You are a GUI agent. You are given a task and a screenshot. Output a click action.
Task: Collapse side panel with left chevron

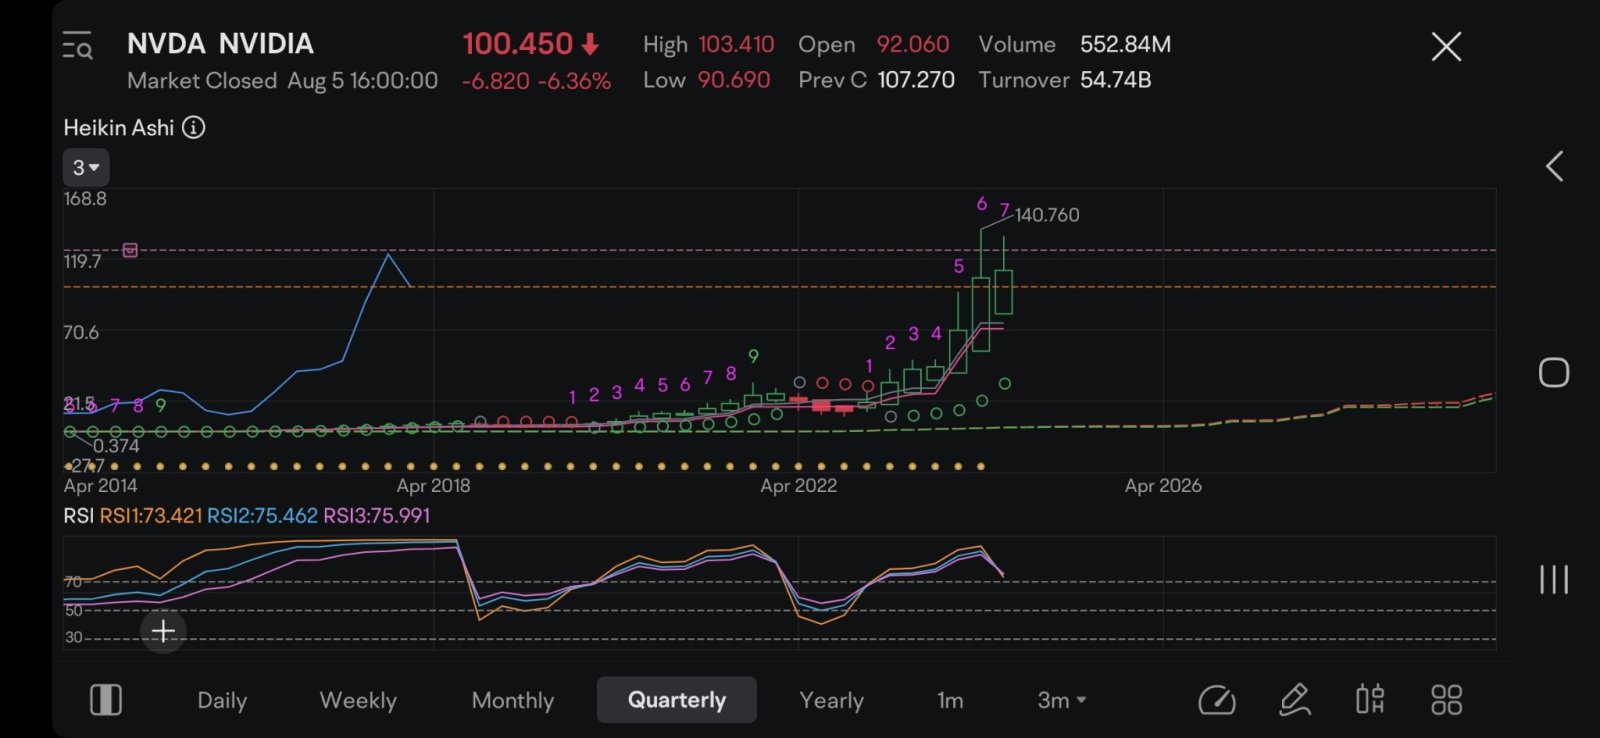pos(1554,166)
